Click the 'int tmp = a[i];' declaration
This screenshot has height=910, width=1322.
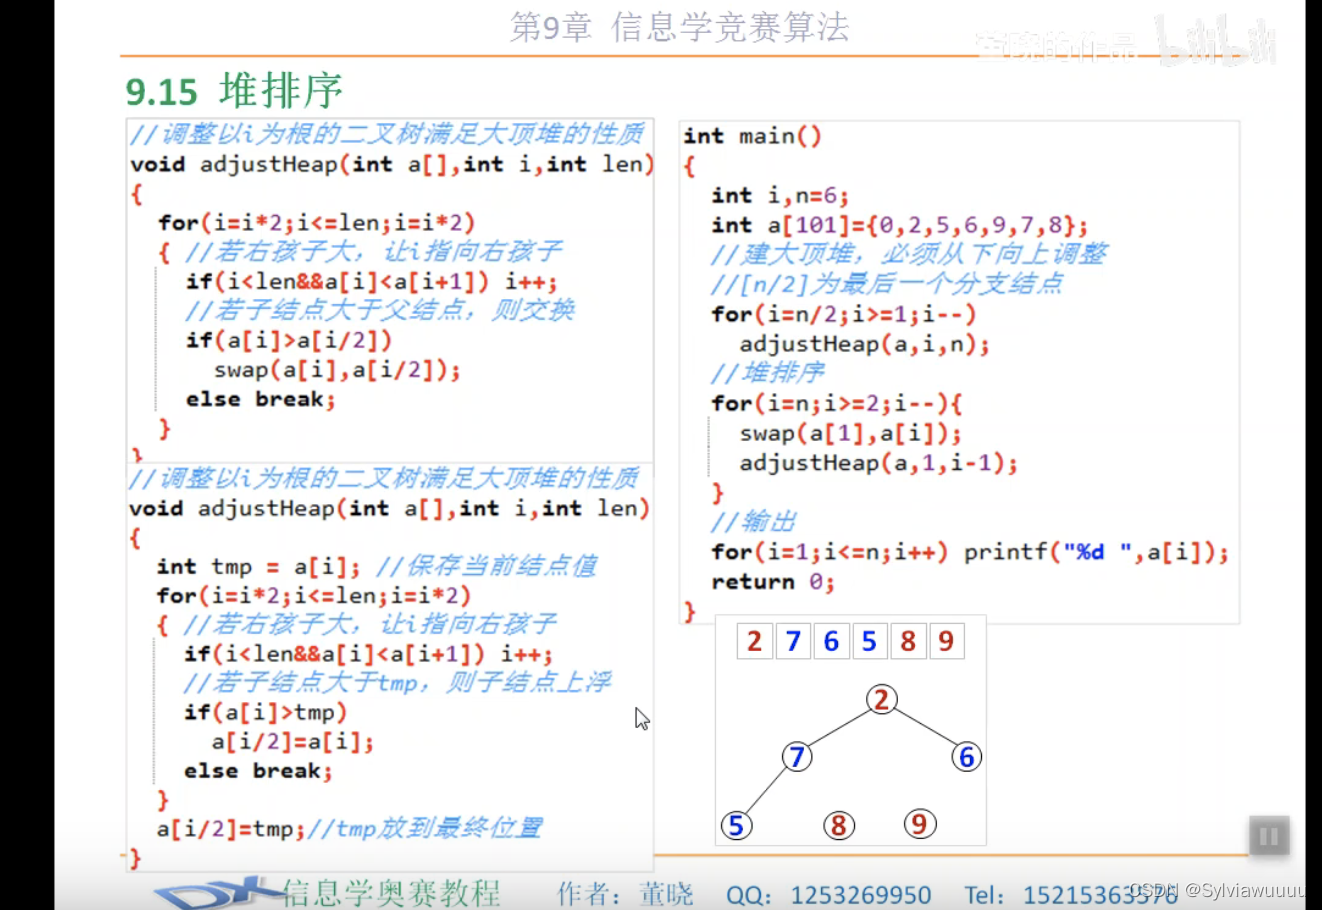tap(258, 567)
